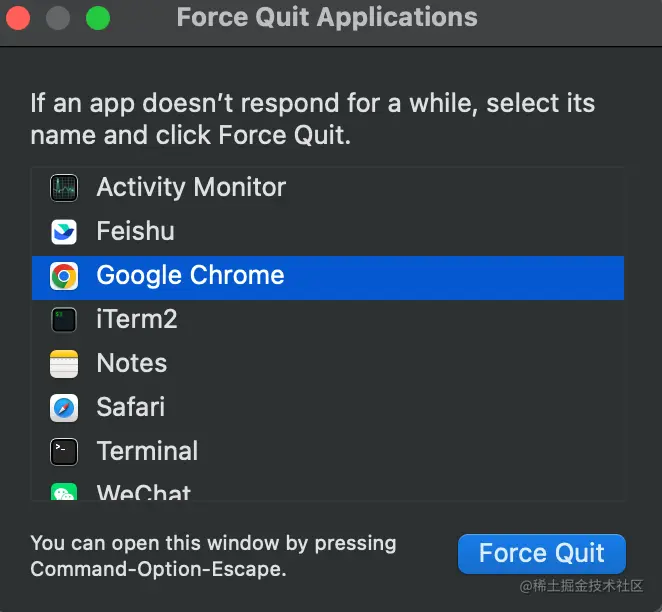Click the blue Force Quit button
This screenshot has width=662, height=612.
point(542,554)
